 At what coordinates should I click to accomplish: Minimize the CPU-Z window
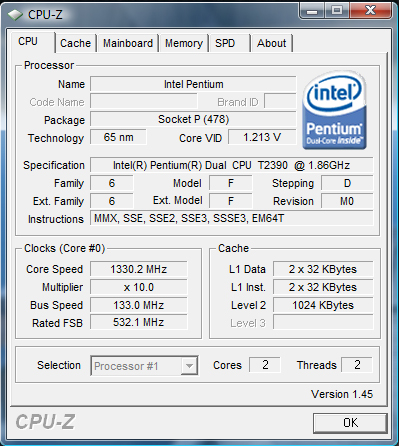tap(312, 11)
